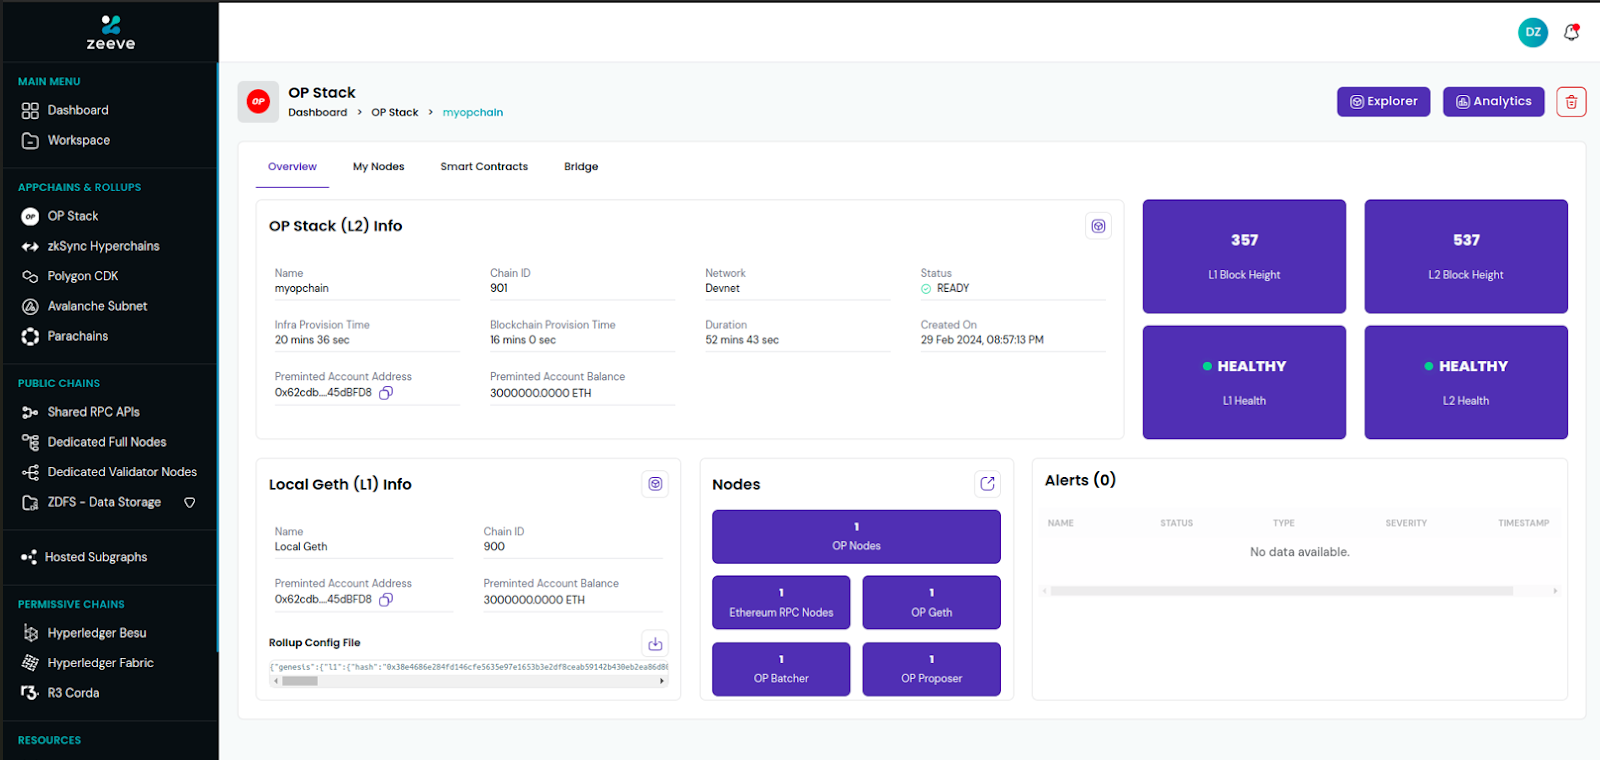The image size is (1600, 760).
Task: Click the Dedicated Full Nodes sidebar icon
Action: [x=30, y=442]
